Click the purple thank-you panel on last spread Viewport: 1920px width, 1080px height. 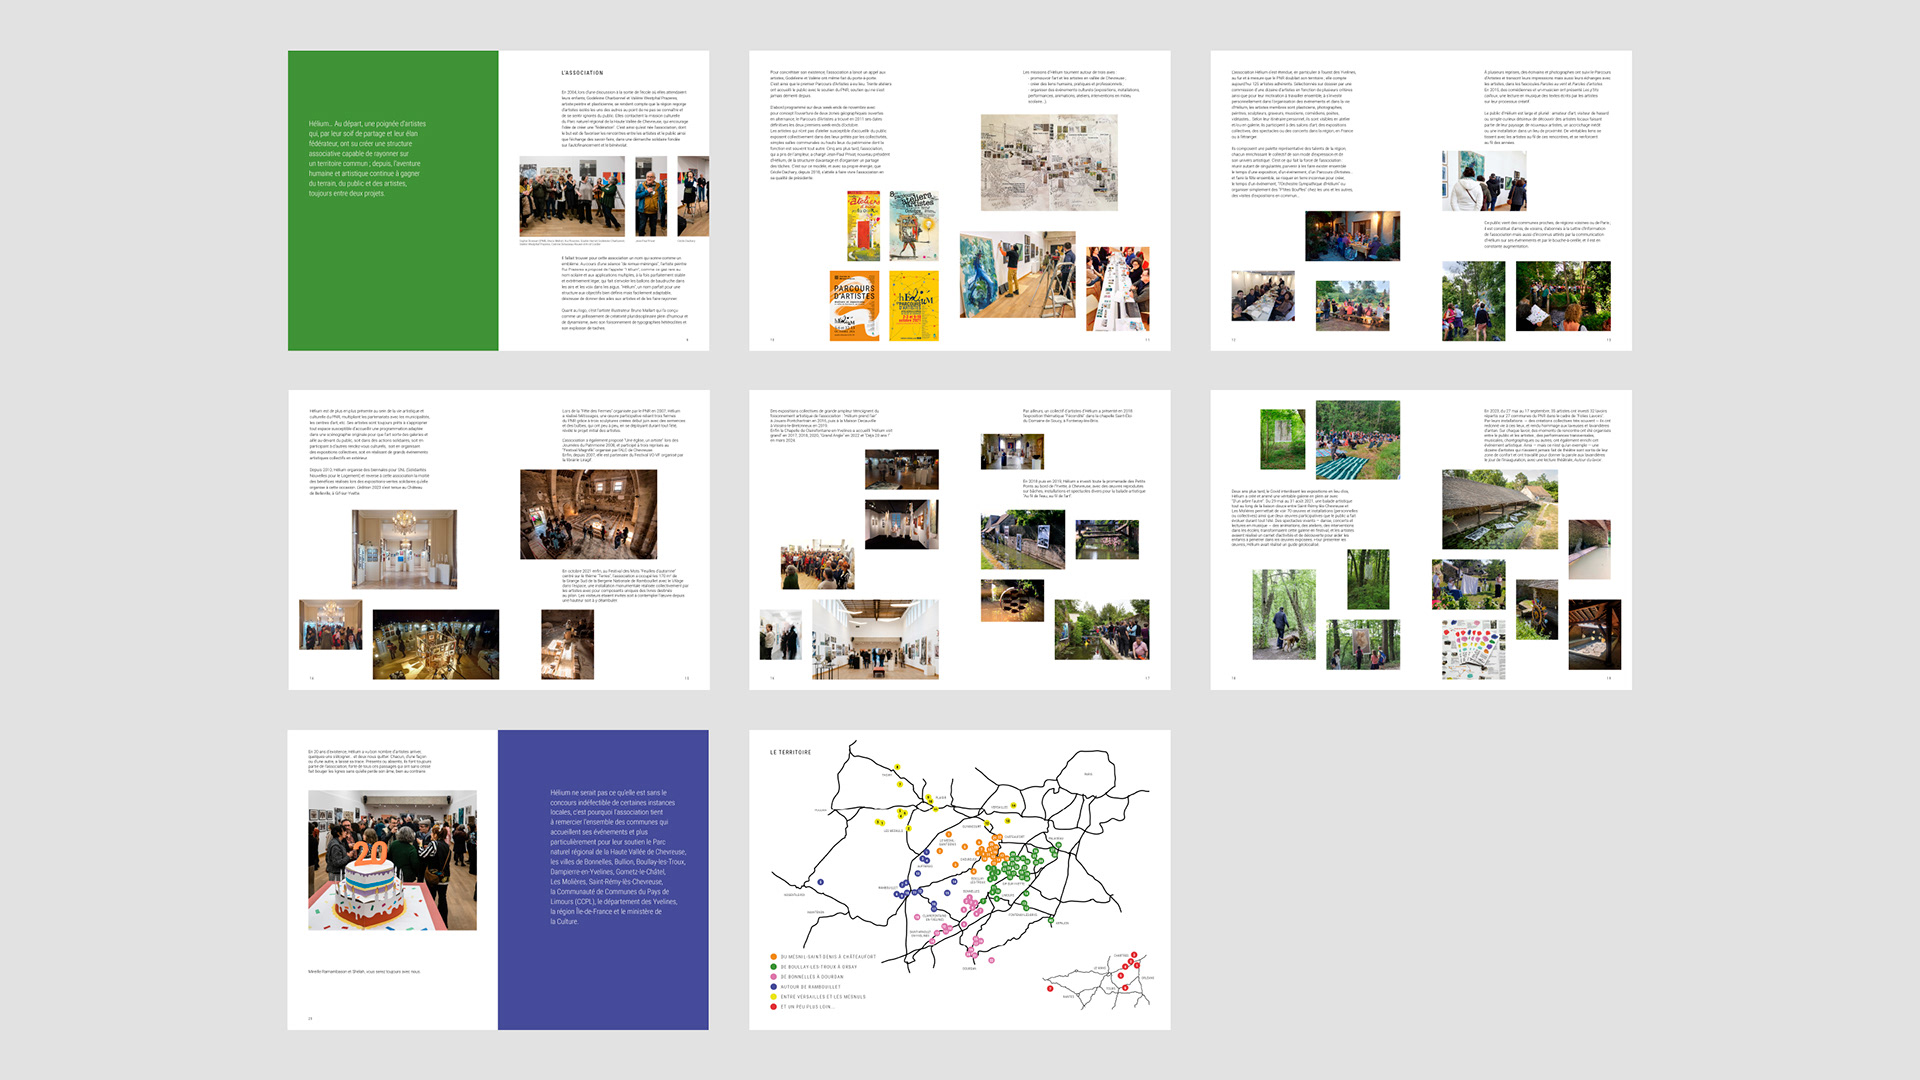(x=603, y=880)
